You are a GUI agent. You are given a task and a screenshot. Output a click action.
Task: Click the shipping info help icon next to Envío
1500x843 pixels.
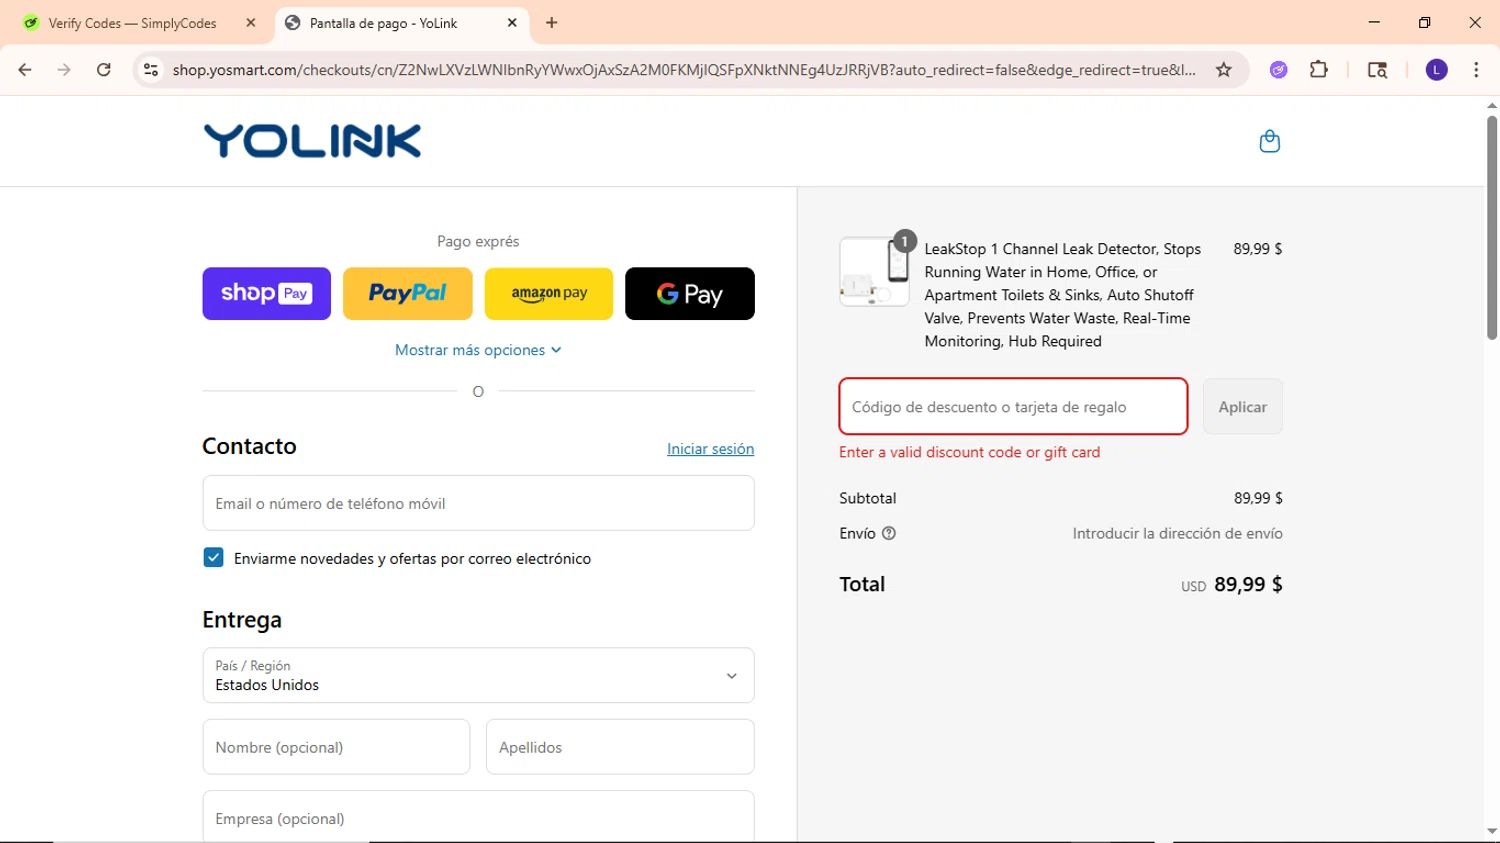point(889,534)
